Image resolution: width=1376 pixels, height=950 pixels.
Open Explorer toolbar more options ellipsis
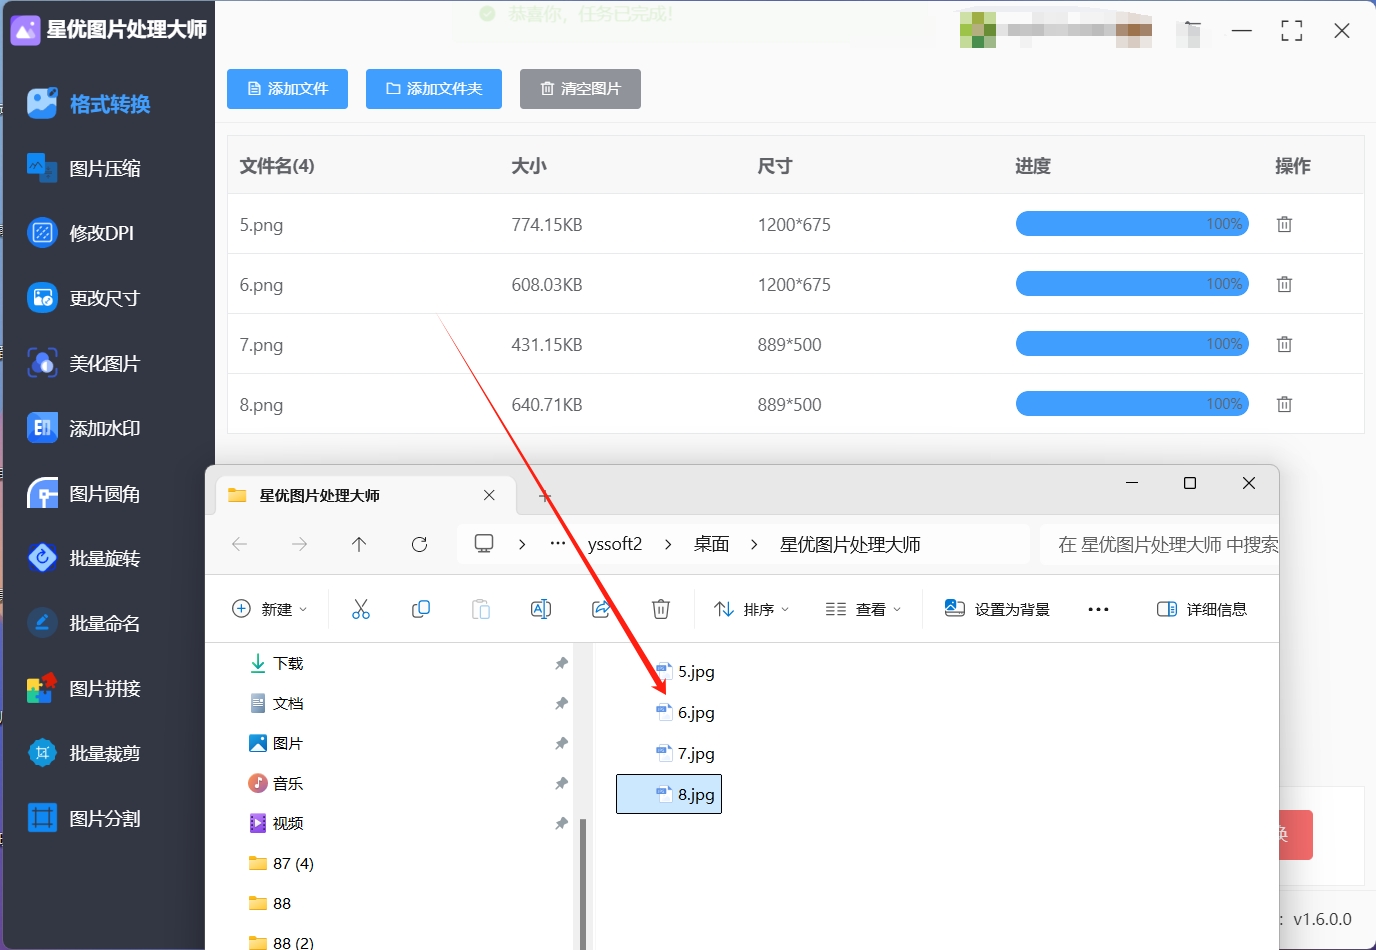click(1098, 609)
